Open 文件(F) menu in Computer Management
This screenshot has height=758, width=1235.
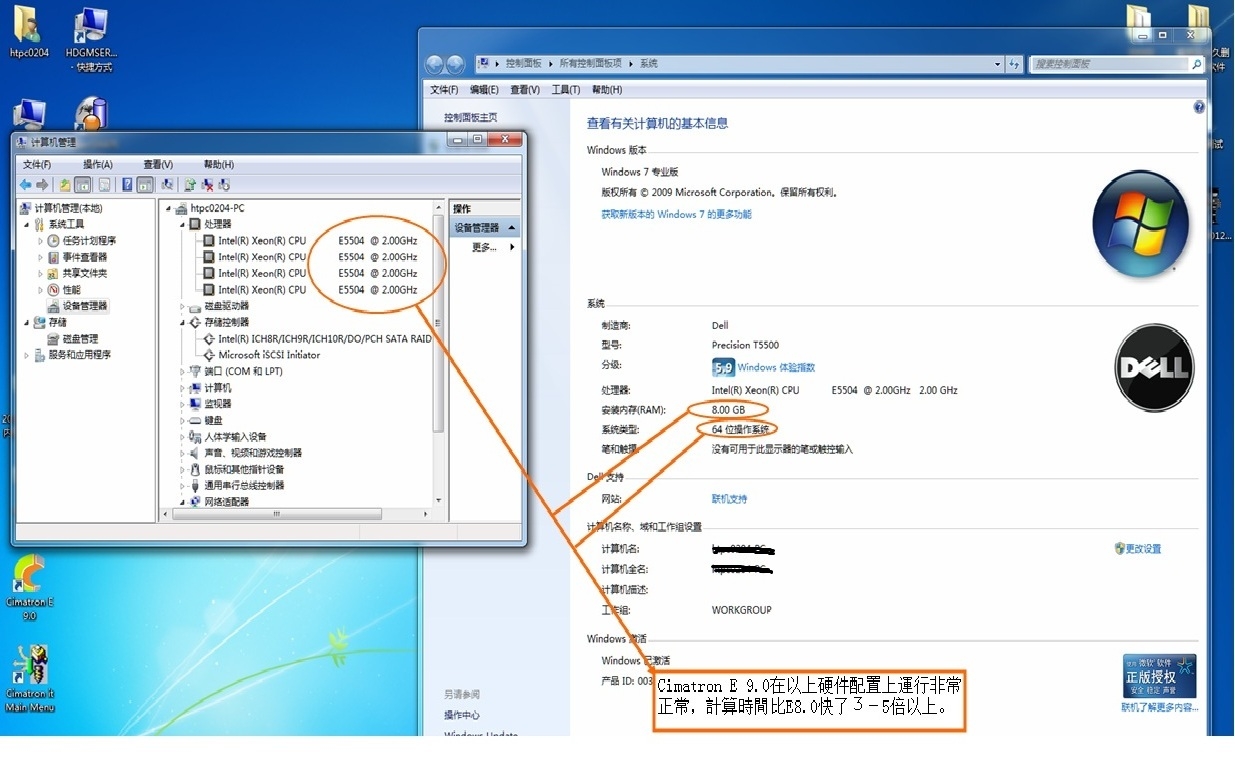click(x=37, y=165)
